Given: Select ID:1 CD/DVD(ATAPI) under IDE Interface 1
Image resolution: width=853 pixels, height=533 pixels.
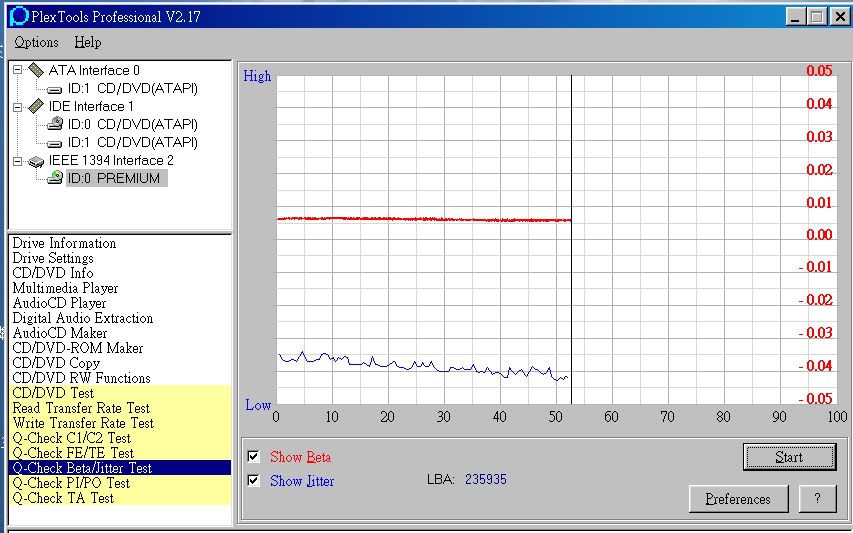Looking at the screenshot, I should (133, 142).
